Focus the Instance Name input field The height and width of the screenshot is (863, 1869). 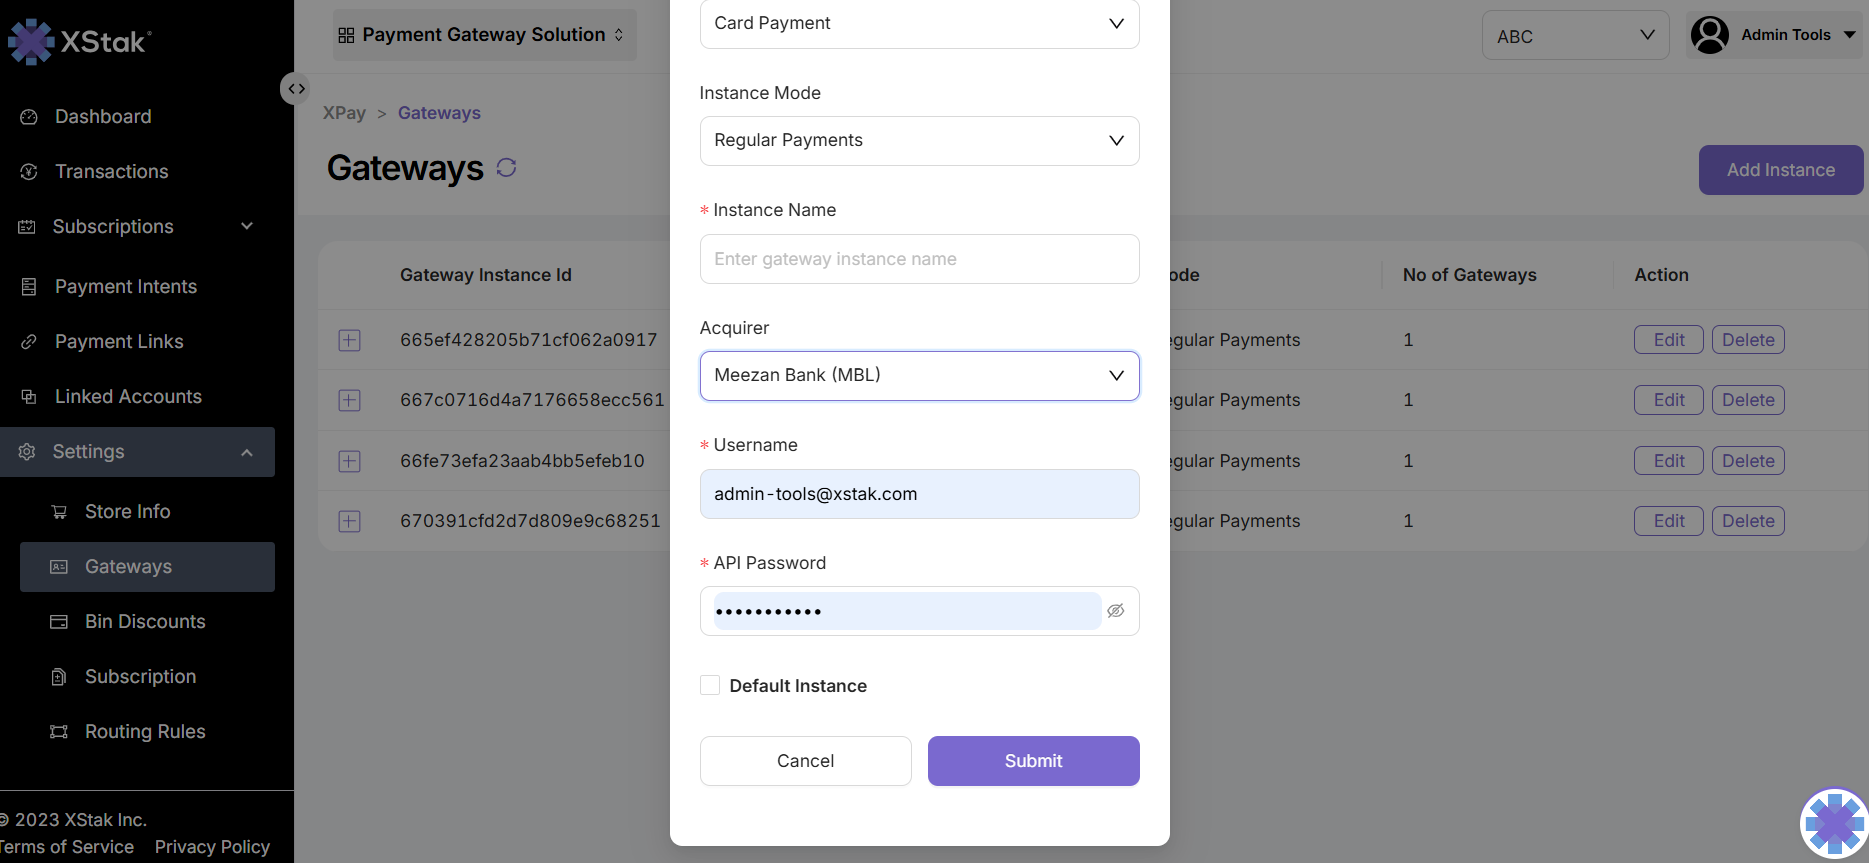(x=919, y=259)
